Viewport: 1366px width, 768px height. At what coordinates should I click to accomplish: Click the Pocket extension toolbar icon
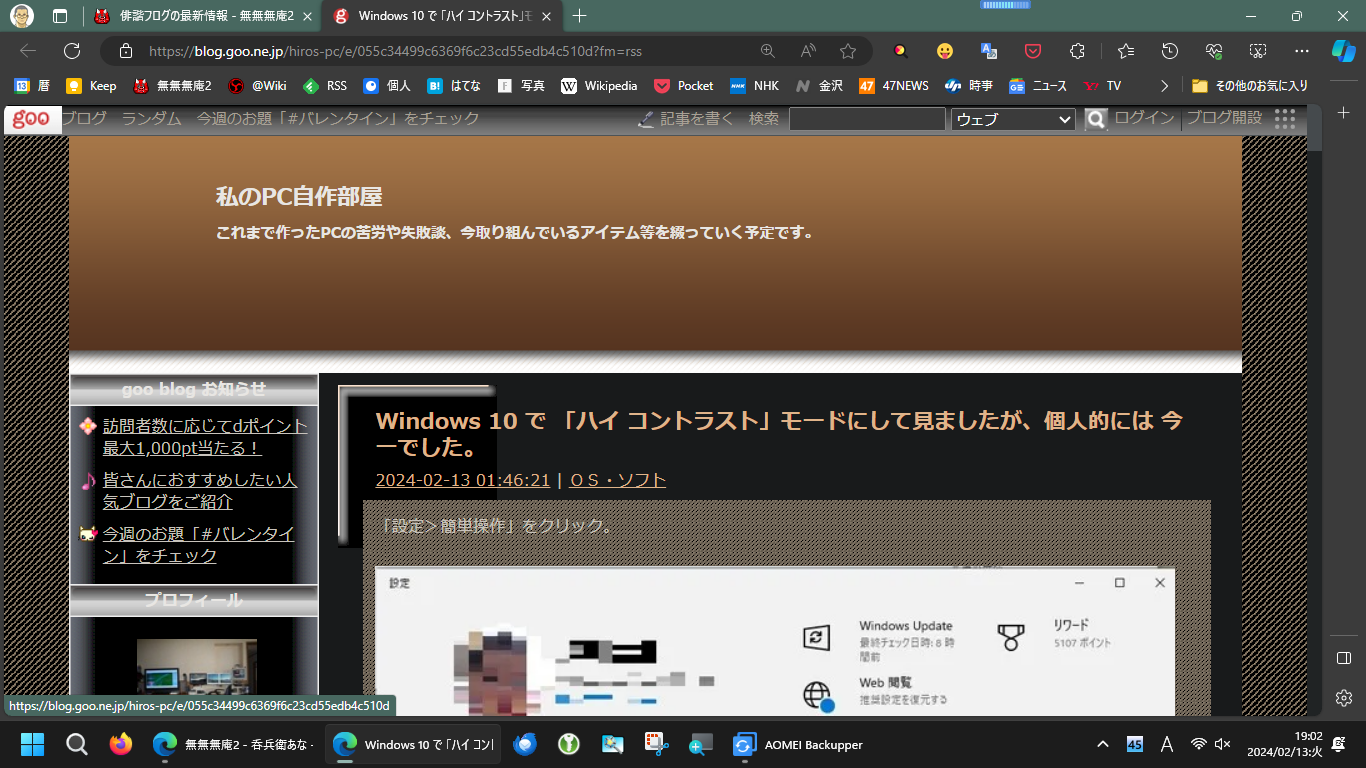1034,51
